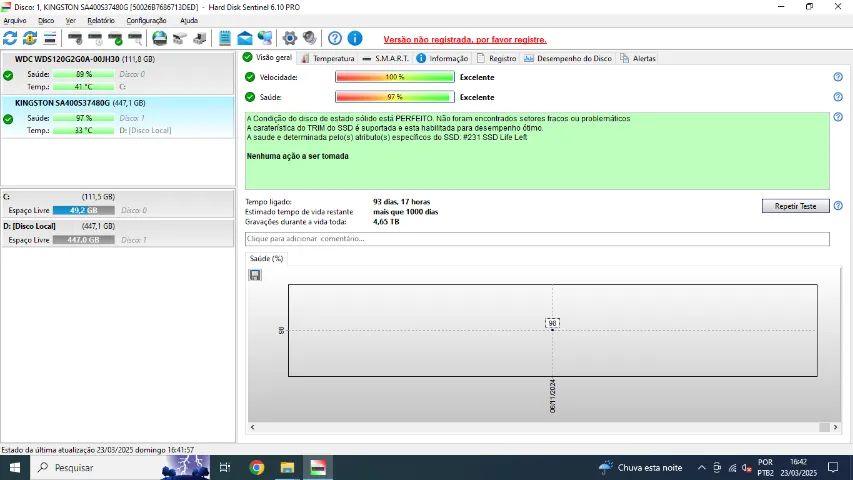
Task: Click the 'Versão não registrada' registration link
Action: pyautogui.click(x=465, y=39)
